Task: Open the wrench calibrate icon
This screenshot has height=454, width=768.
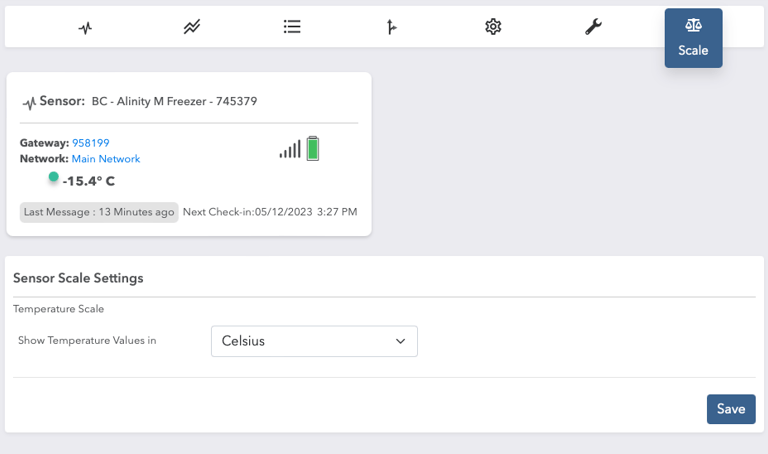Action: click(x=593, y=26)
